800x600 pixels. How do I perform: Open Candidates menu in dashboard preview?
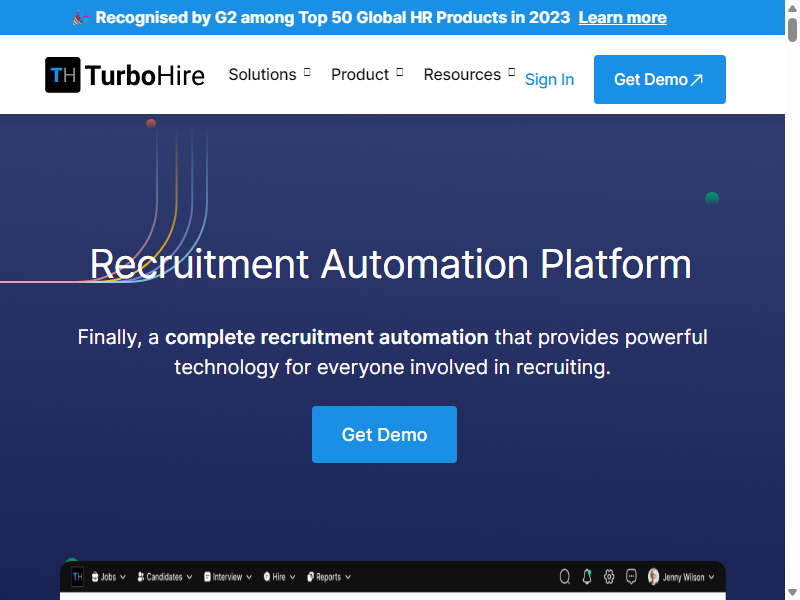pos(165,577)
